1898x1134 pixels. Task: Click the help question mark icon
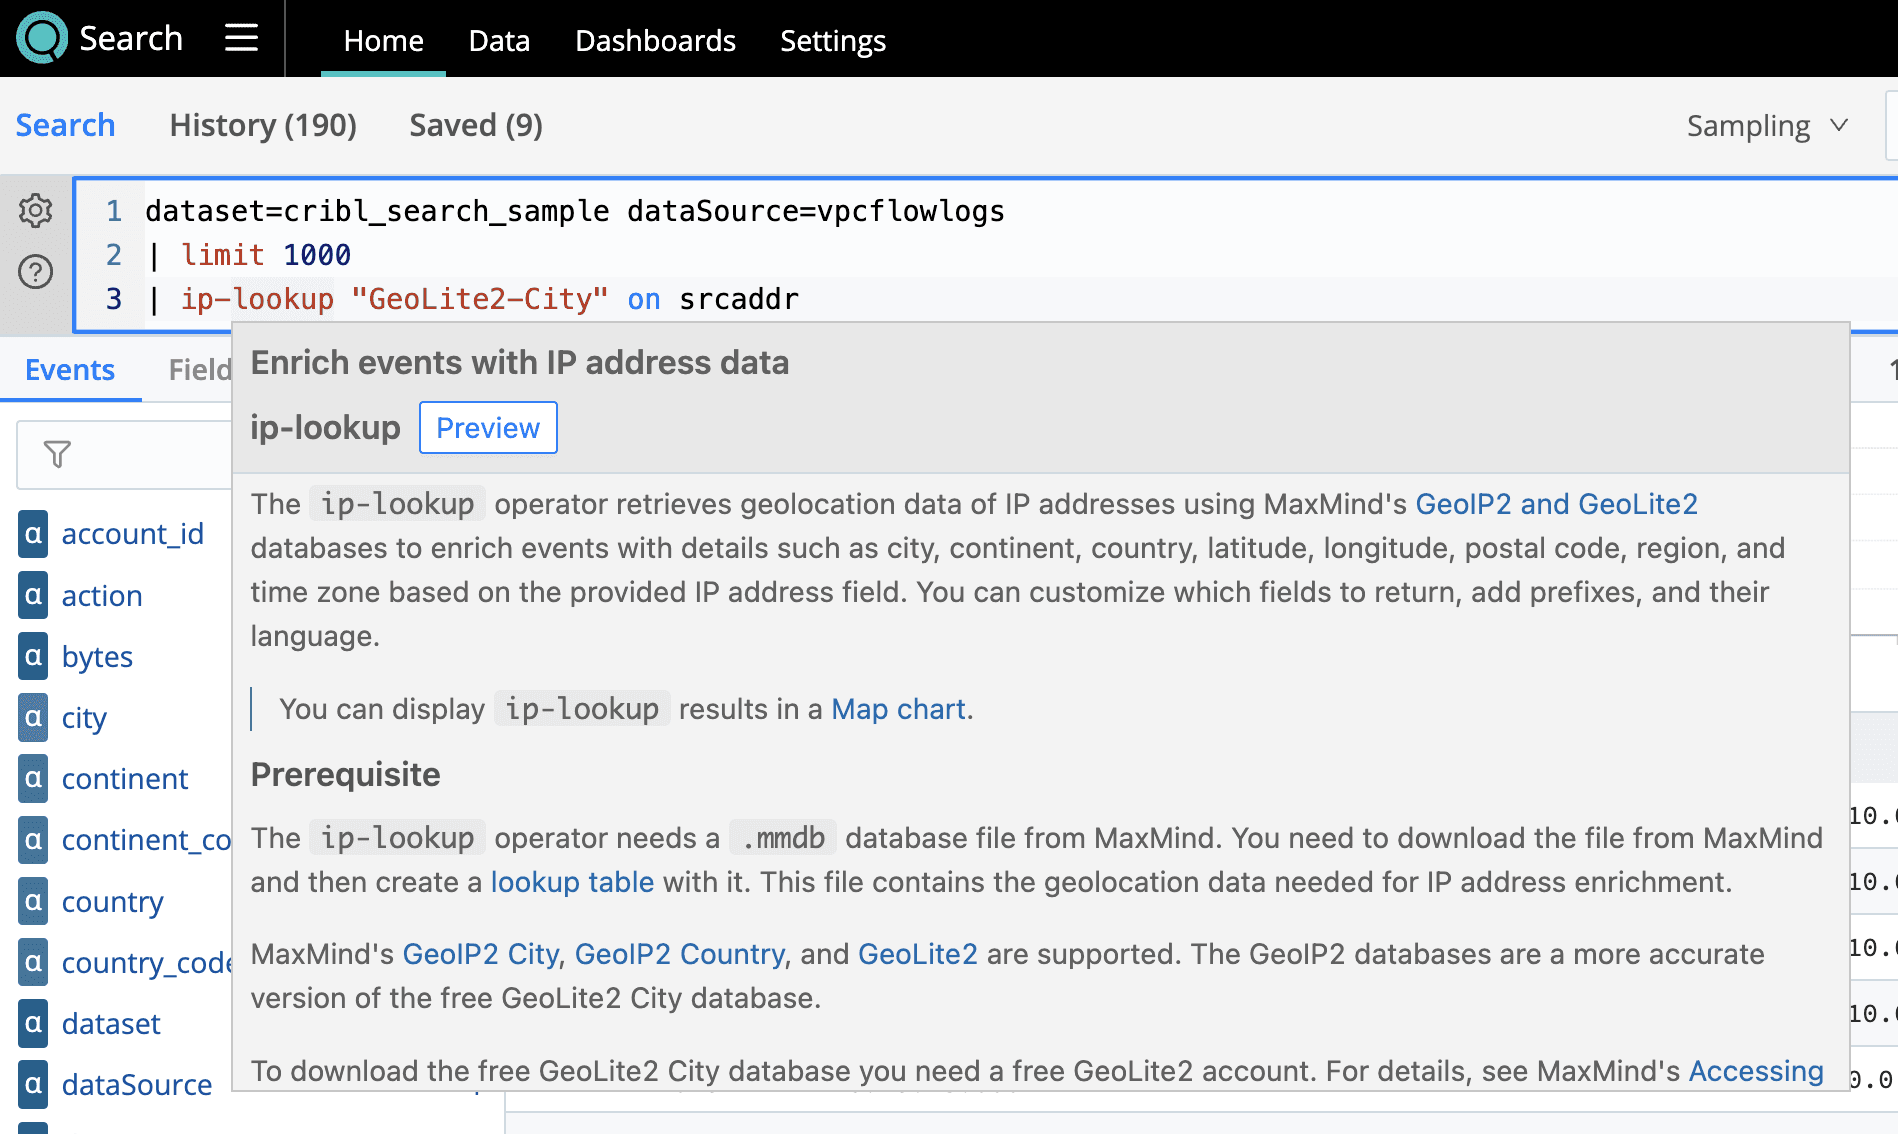(36, 271)
